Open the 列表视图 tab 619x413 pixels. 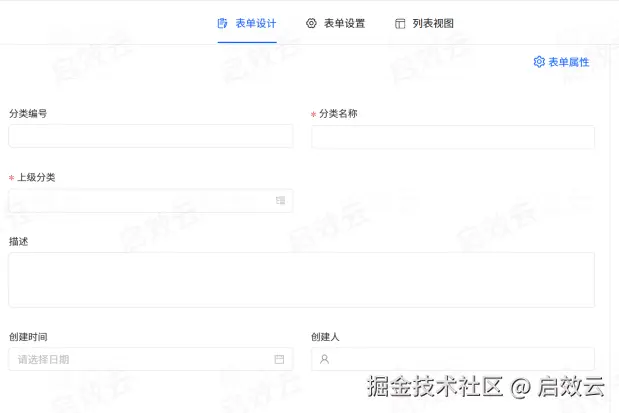[424, 24]
